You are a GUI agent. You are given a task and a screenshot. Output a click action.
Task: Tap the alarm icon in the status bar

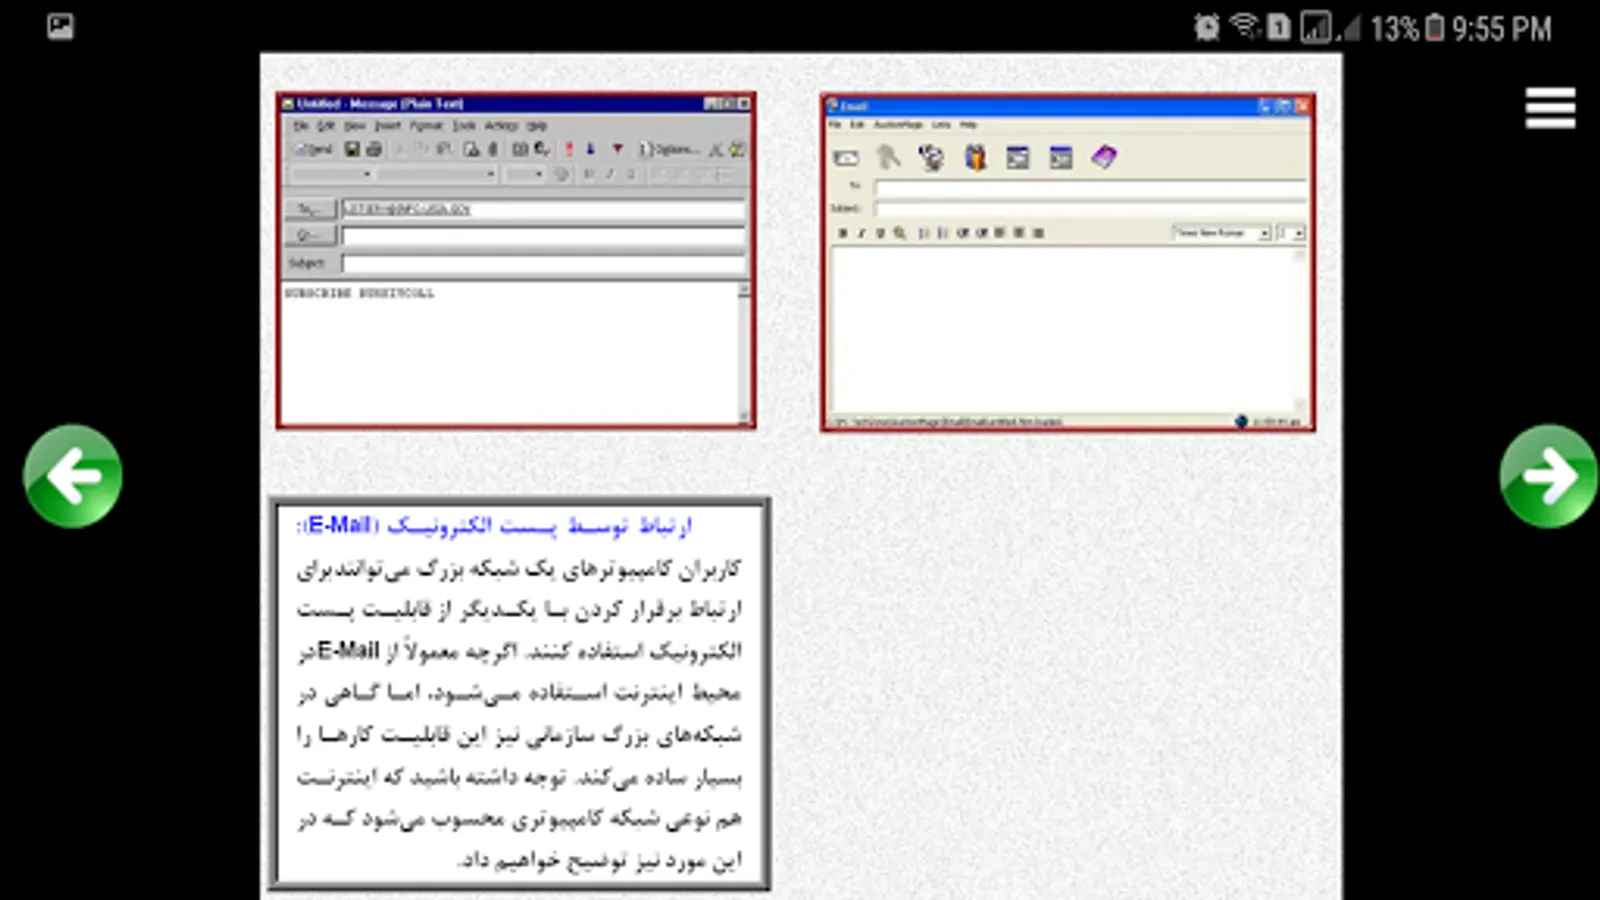1207,27
